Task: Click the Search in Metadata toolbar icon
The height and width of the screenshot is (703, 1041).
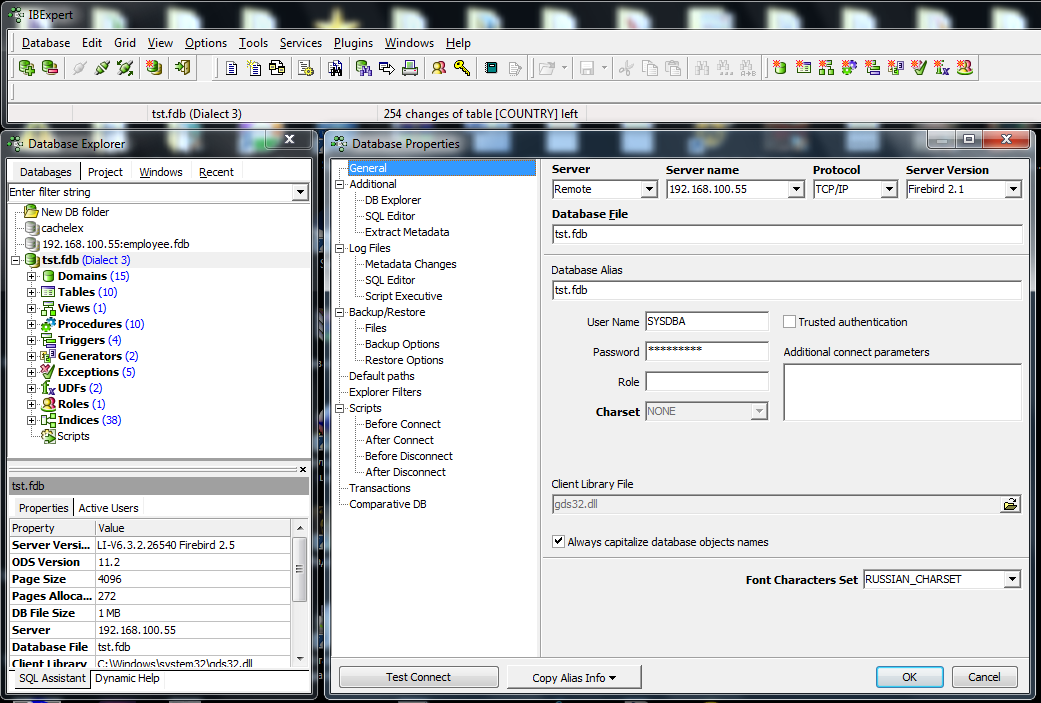Action: pyautogui.click(x=364, y=68)
